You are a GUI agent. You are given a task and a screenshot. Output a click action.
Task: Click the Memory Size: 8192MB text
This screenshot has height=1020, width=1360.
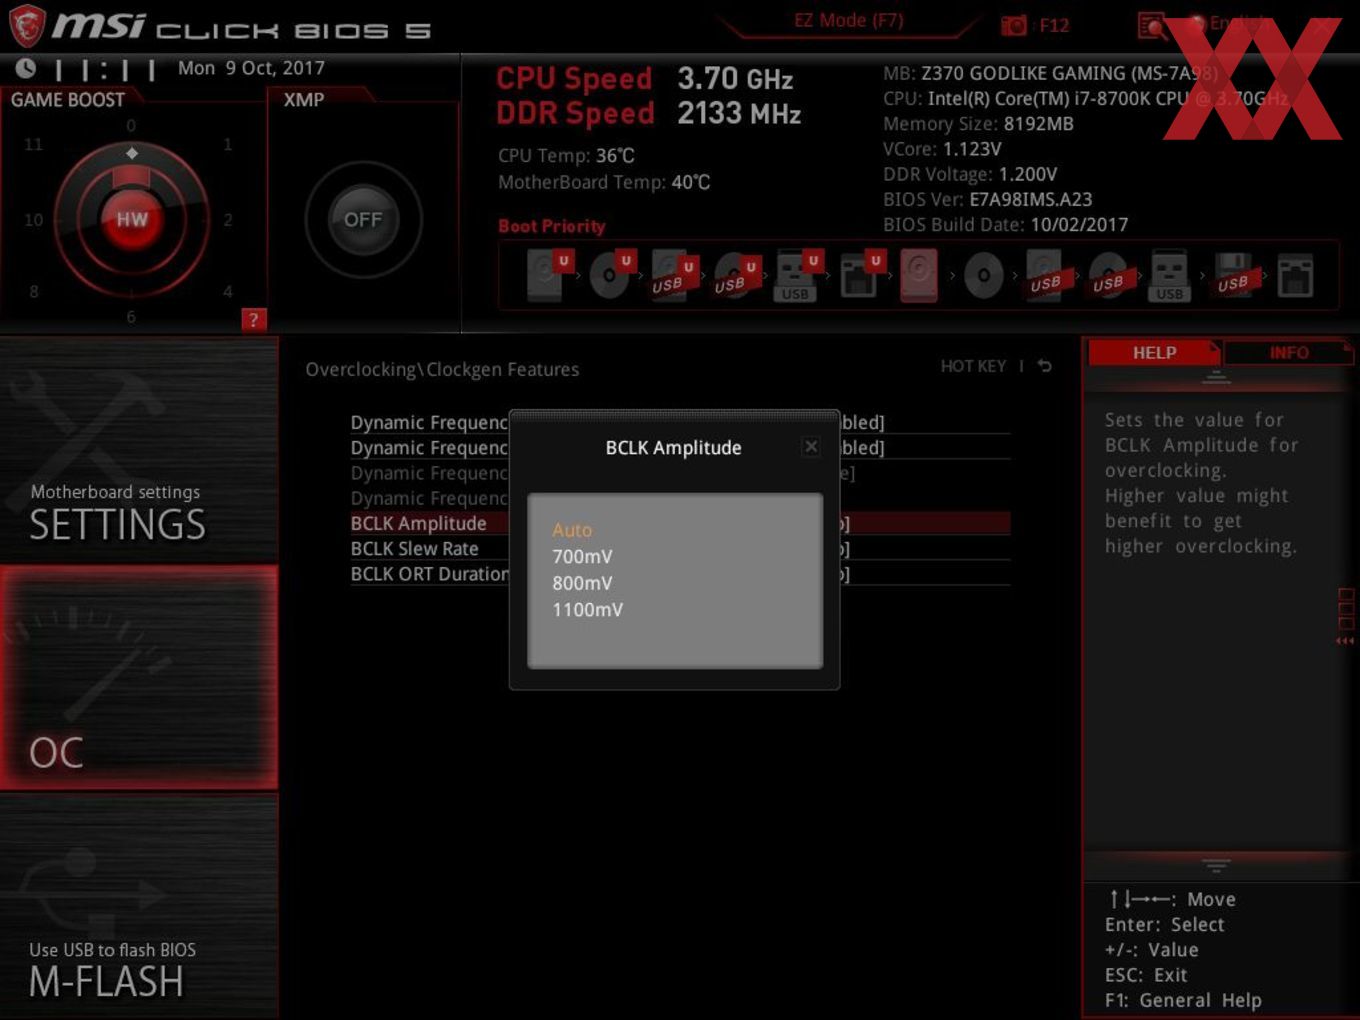[978, 124]
